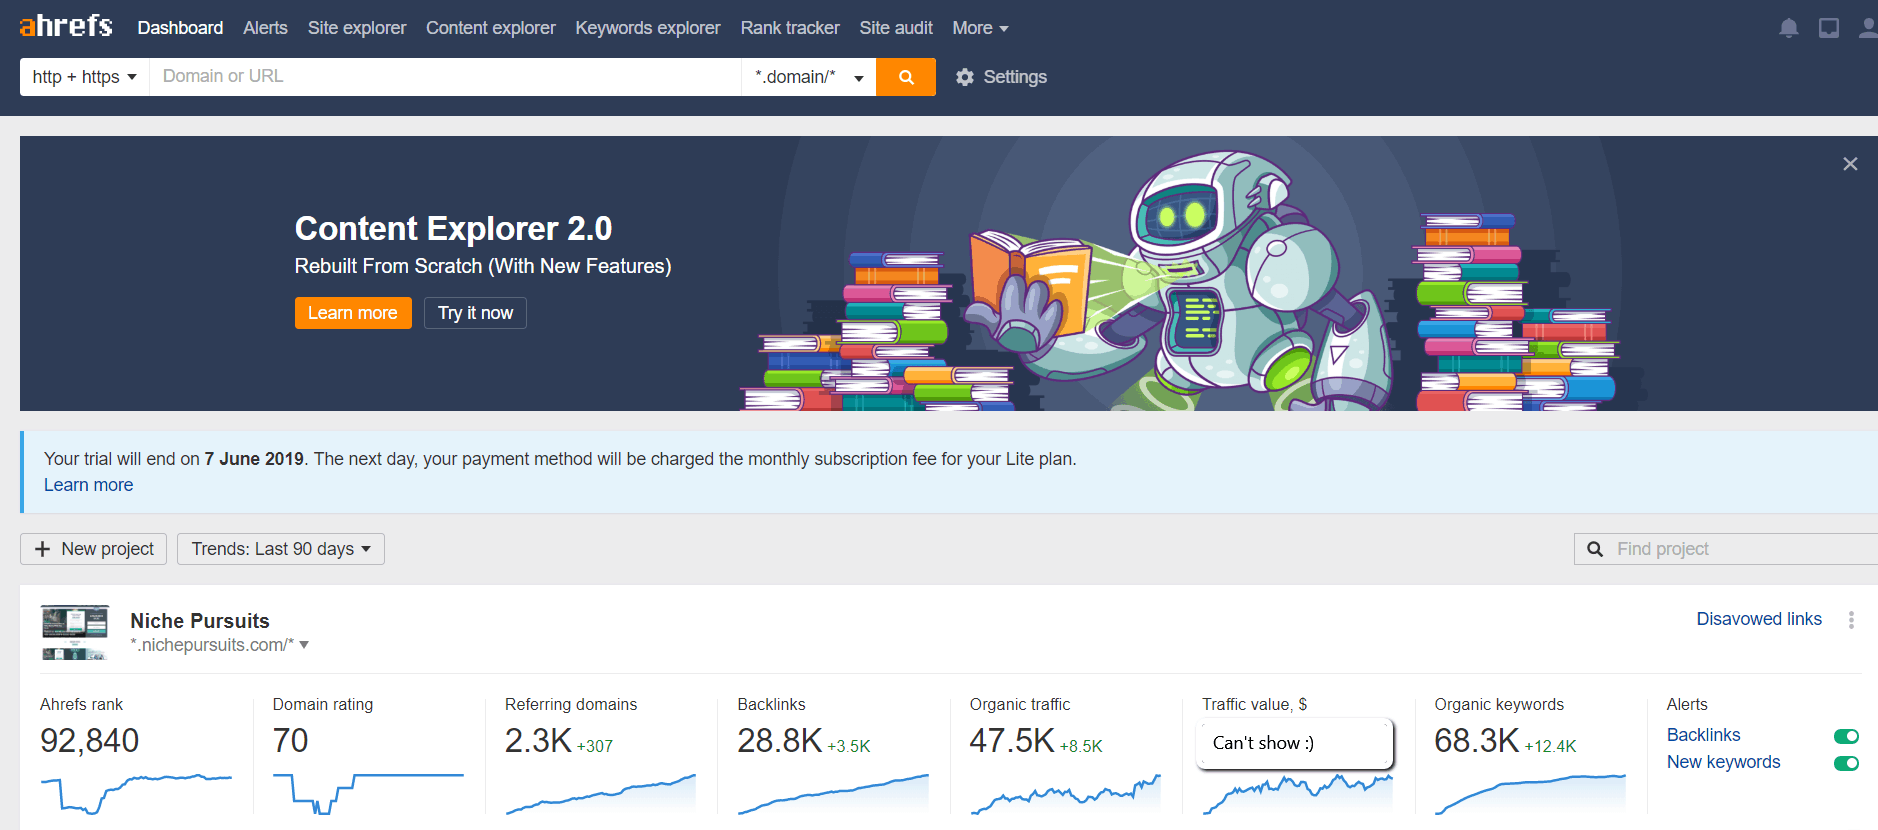Click the Domain rating value 70
The image size is (1878, 830).
pos(290,741)
